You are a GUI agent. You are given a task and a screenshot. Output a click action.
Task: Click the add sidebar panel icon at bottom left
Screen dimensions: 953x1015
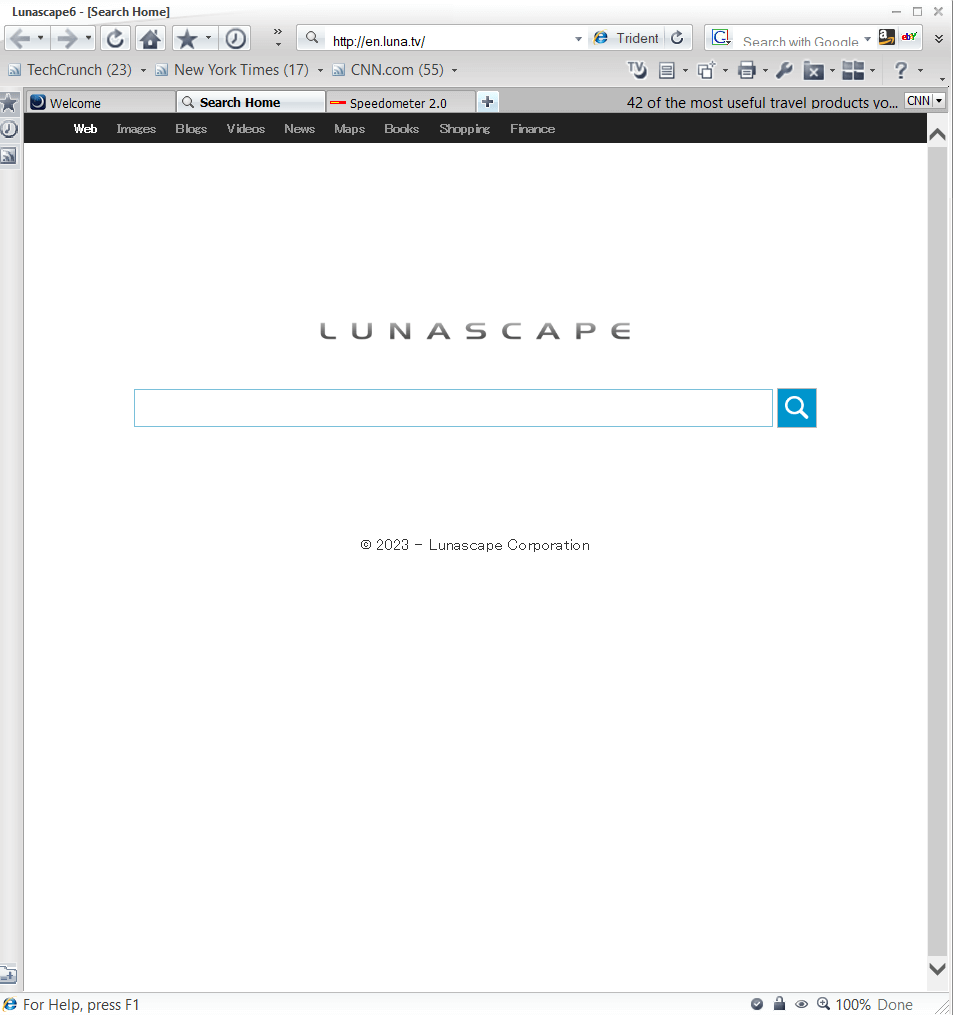pos(8,974)
